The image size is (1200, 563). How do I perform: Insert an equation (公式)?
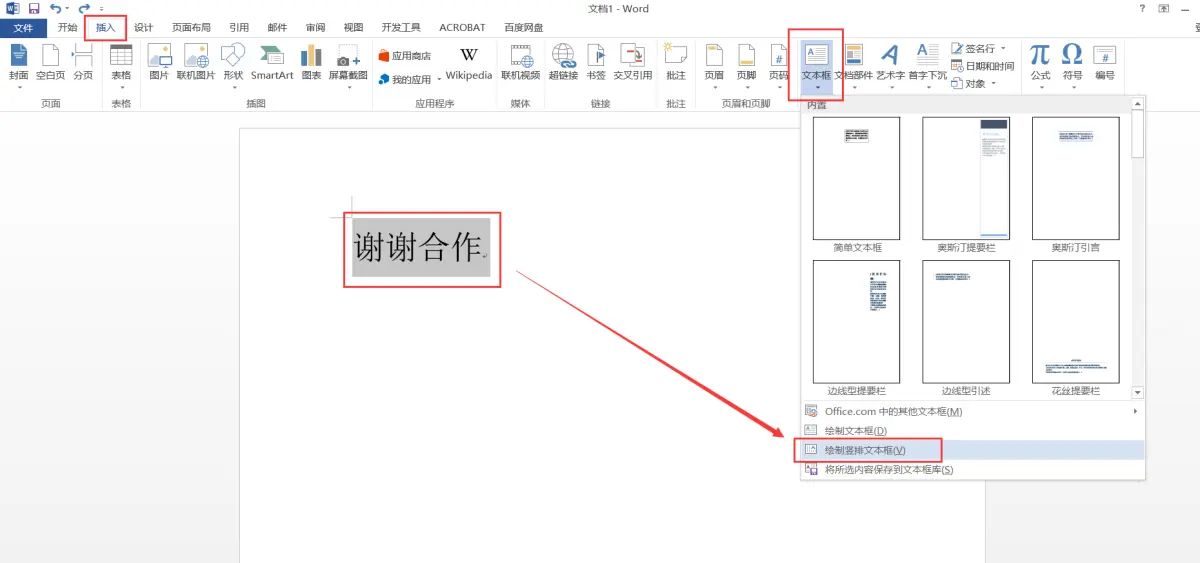[1041, 66]
